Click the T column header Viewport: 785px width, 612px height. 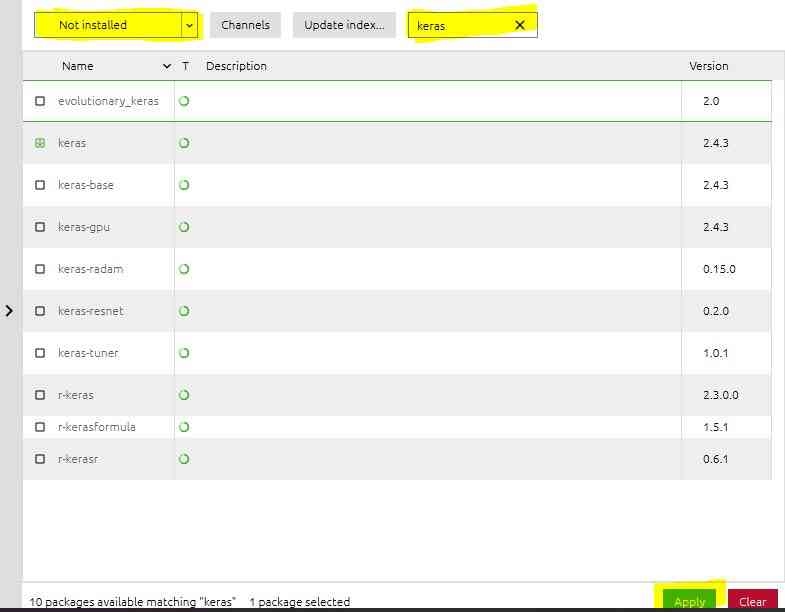(x=186, y=66)
